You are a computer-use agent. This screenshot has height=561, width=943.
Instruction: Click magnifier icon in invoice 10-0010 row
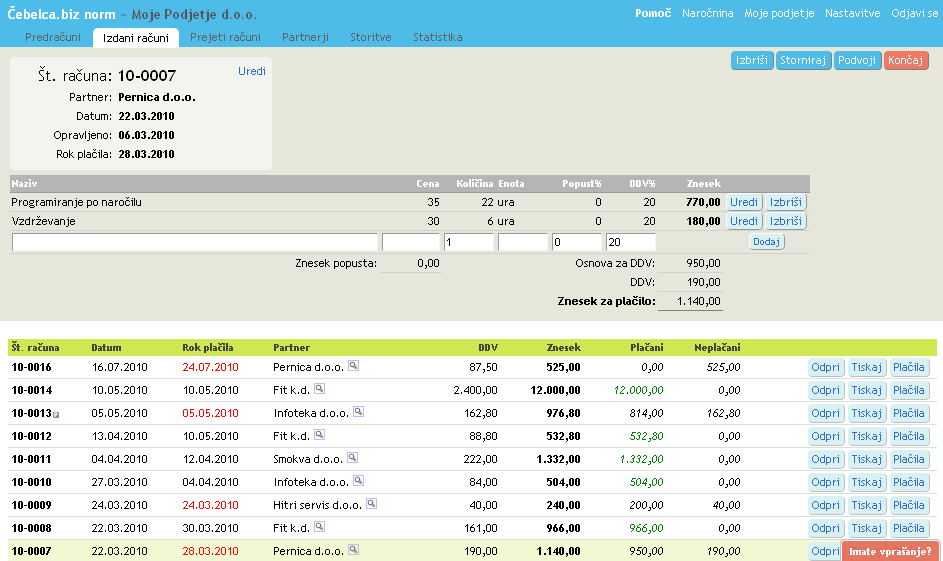click(x=358, y=481)
